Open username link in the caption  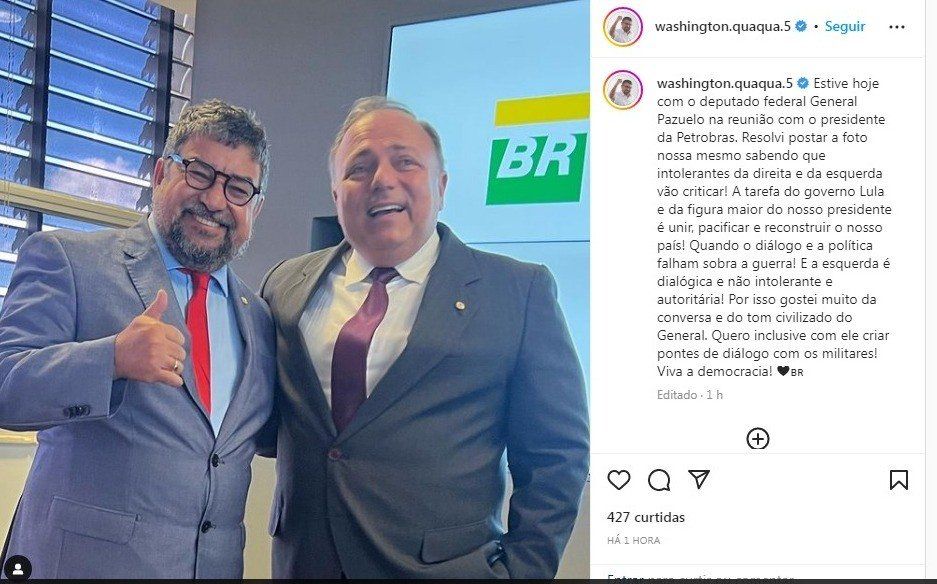pos(724,83)
